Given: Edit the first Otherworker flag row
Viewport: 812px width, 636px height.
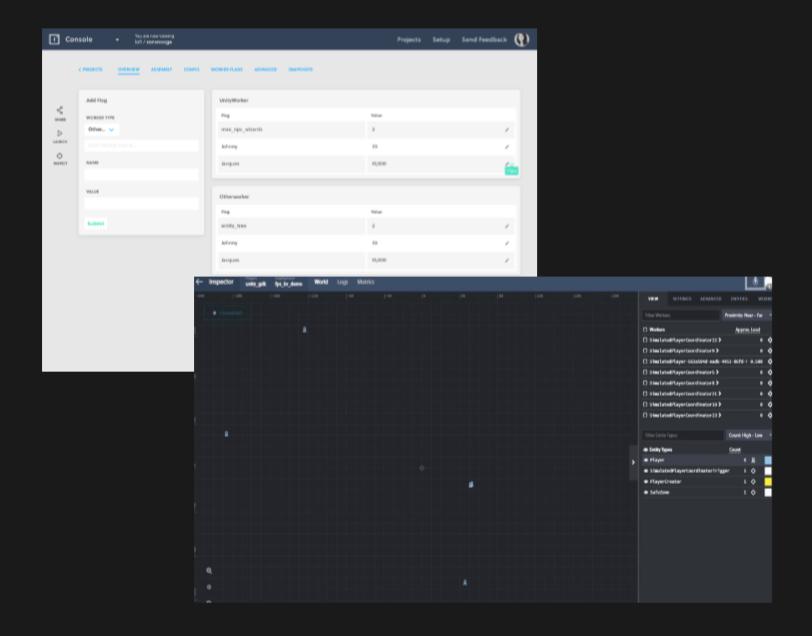Looking at the screenshot, I should [x=507, y=226].
